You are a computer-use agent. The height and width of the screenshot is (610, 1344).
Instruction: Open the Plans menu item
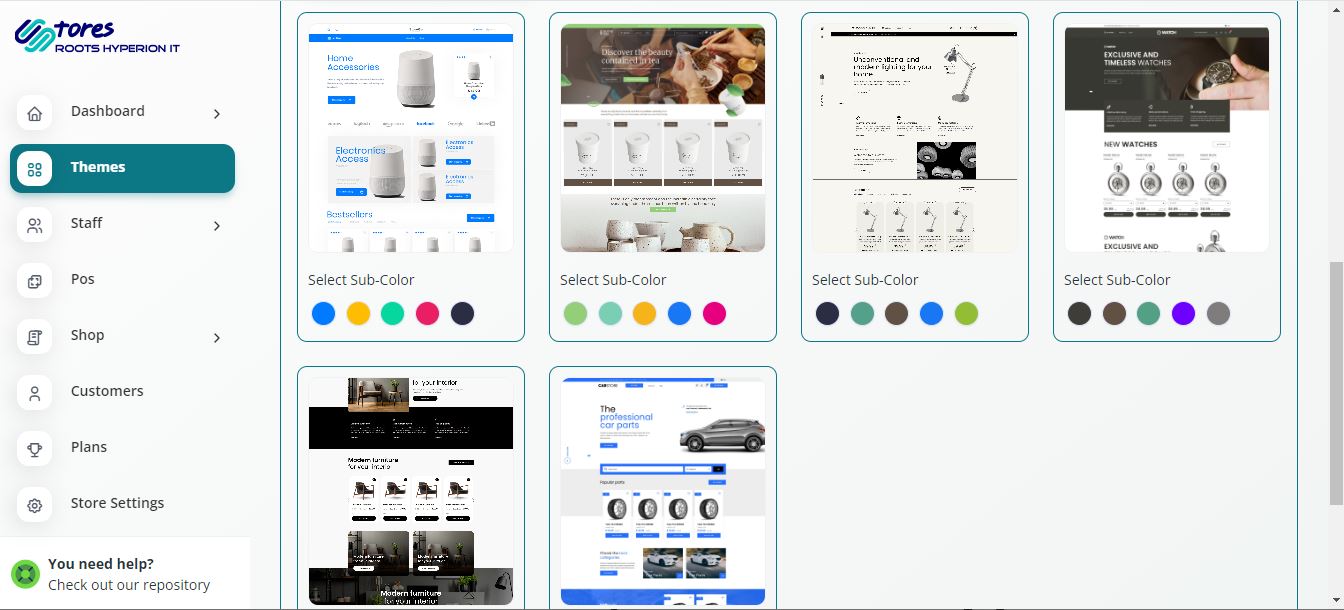(x=89, y=447)
